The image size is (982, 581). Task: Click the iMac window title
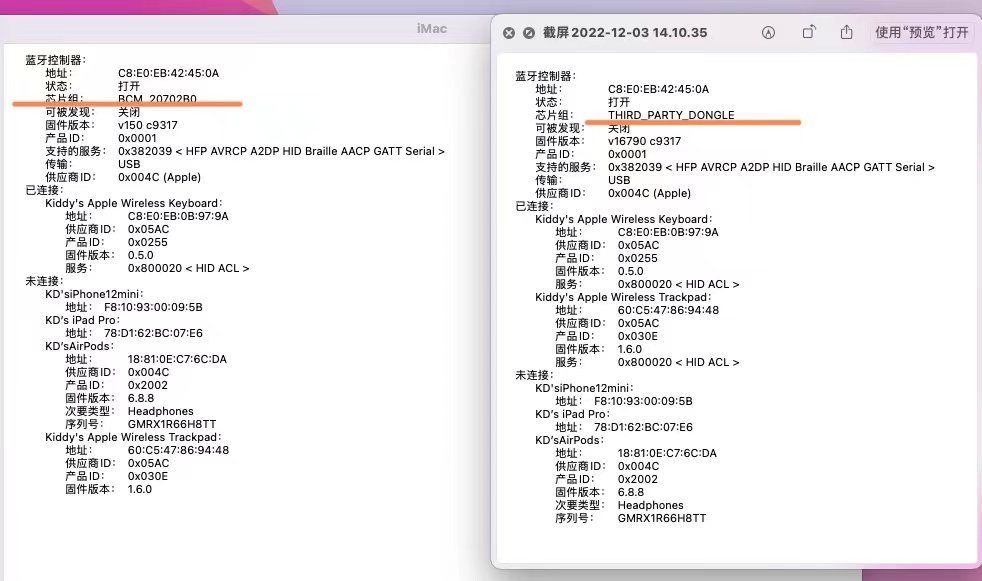[432, 29]
